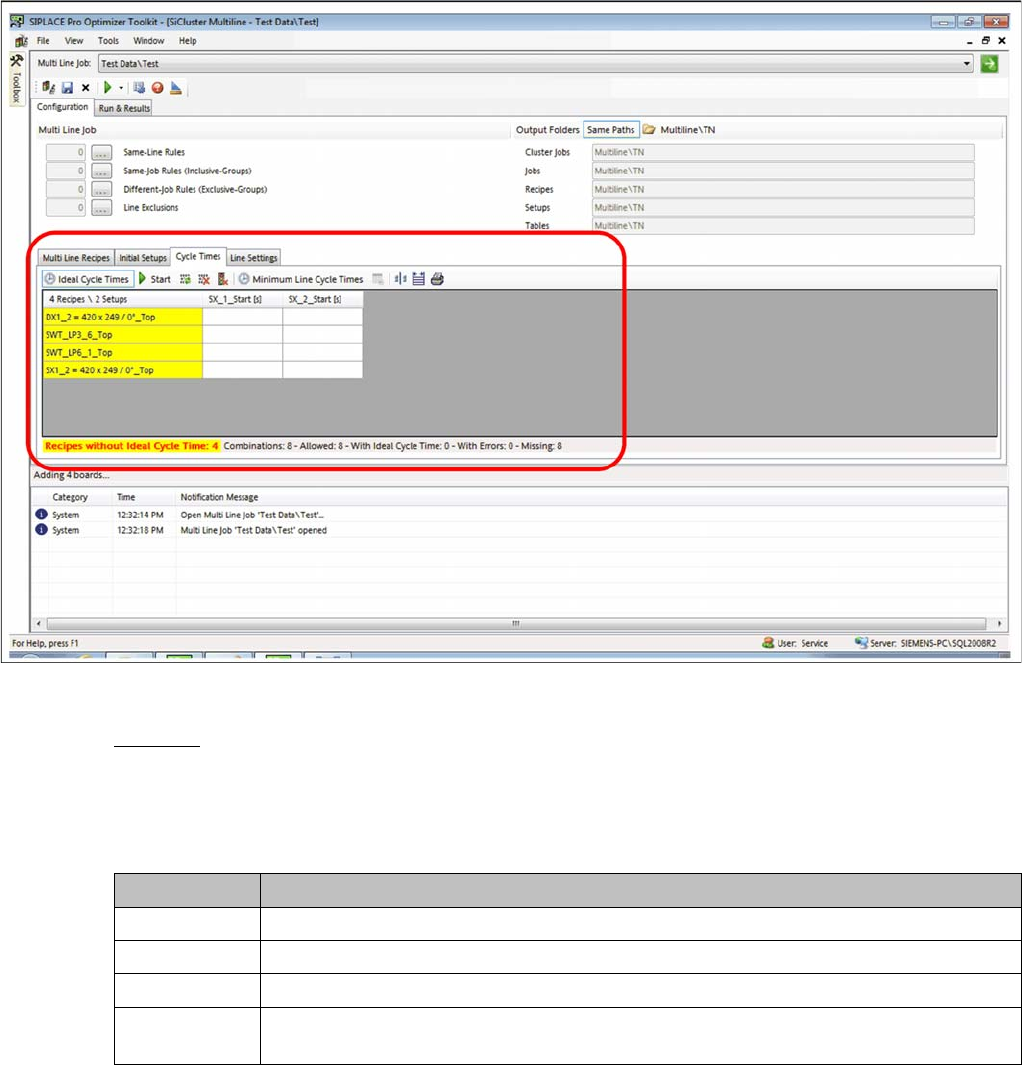Image resolution: width=1022 pixels, height=1065 pixels.
Task: Open the Line Settings tab
Action: pos(253,258)
